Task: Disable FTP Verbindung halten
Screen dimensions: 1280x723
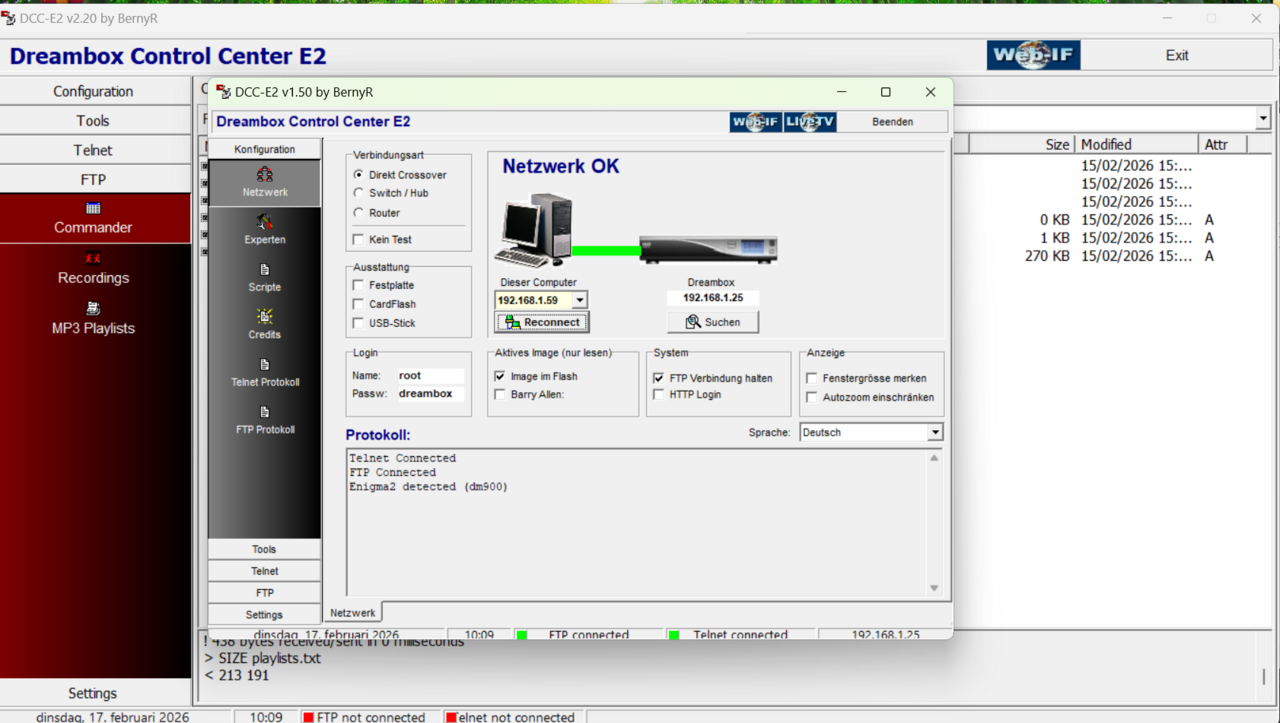Action: [x=657, y=378]
